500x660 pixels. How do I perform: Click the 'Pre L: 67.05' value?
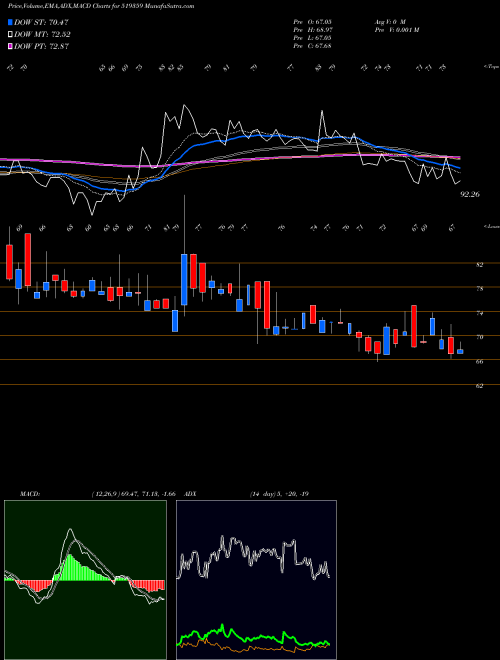click(312, 37)
